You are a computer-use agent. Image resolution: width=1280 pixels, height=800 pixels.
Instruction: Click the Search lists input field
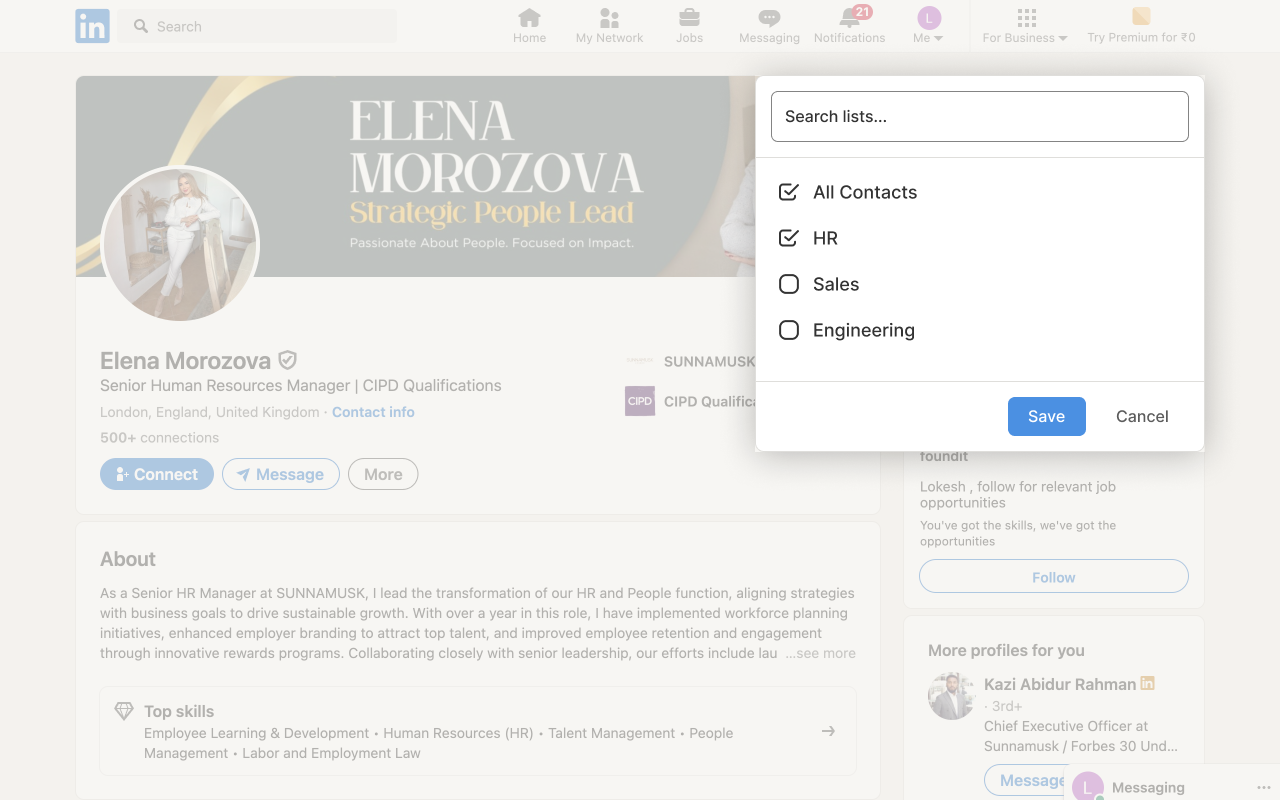pyautogui.click(x=980, y=116)
